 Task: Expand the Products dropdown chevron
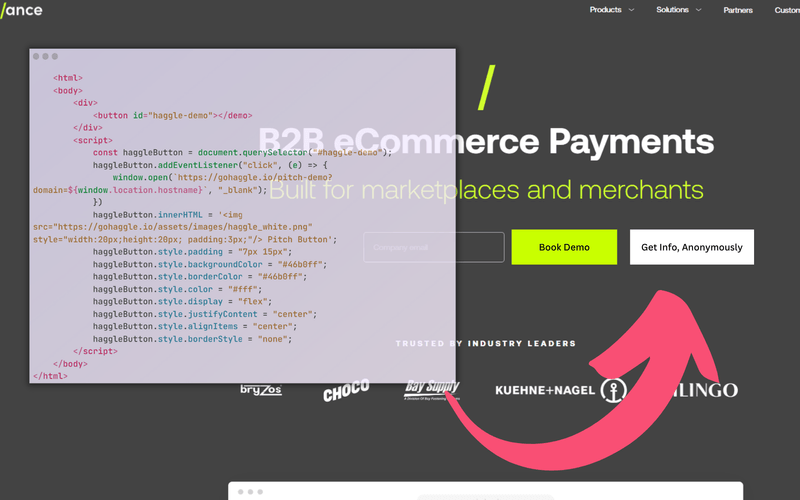pyautogui.click(x=631, y=10)
